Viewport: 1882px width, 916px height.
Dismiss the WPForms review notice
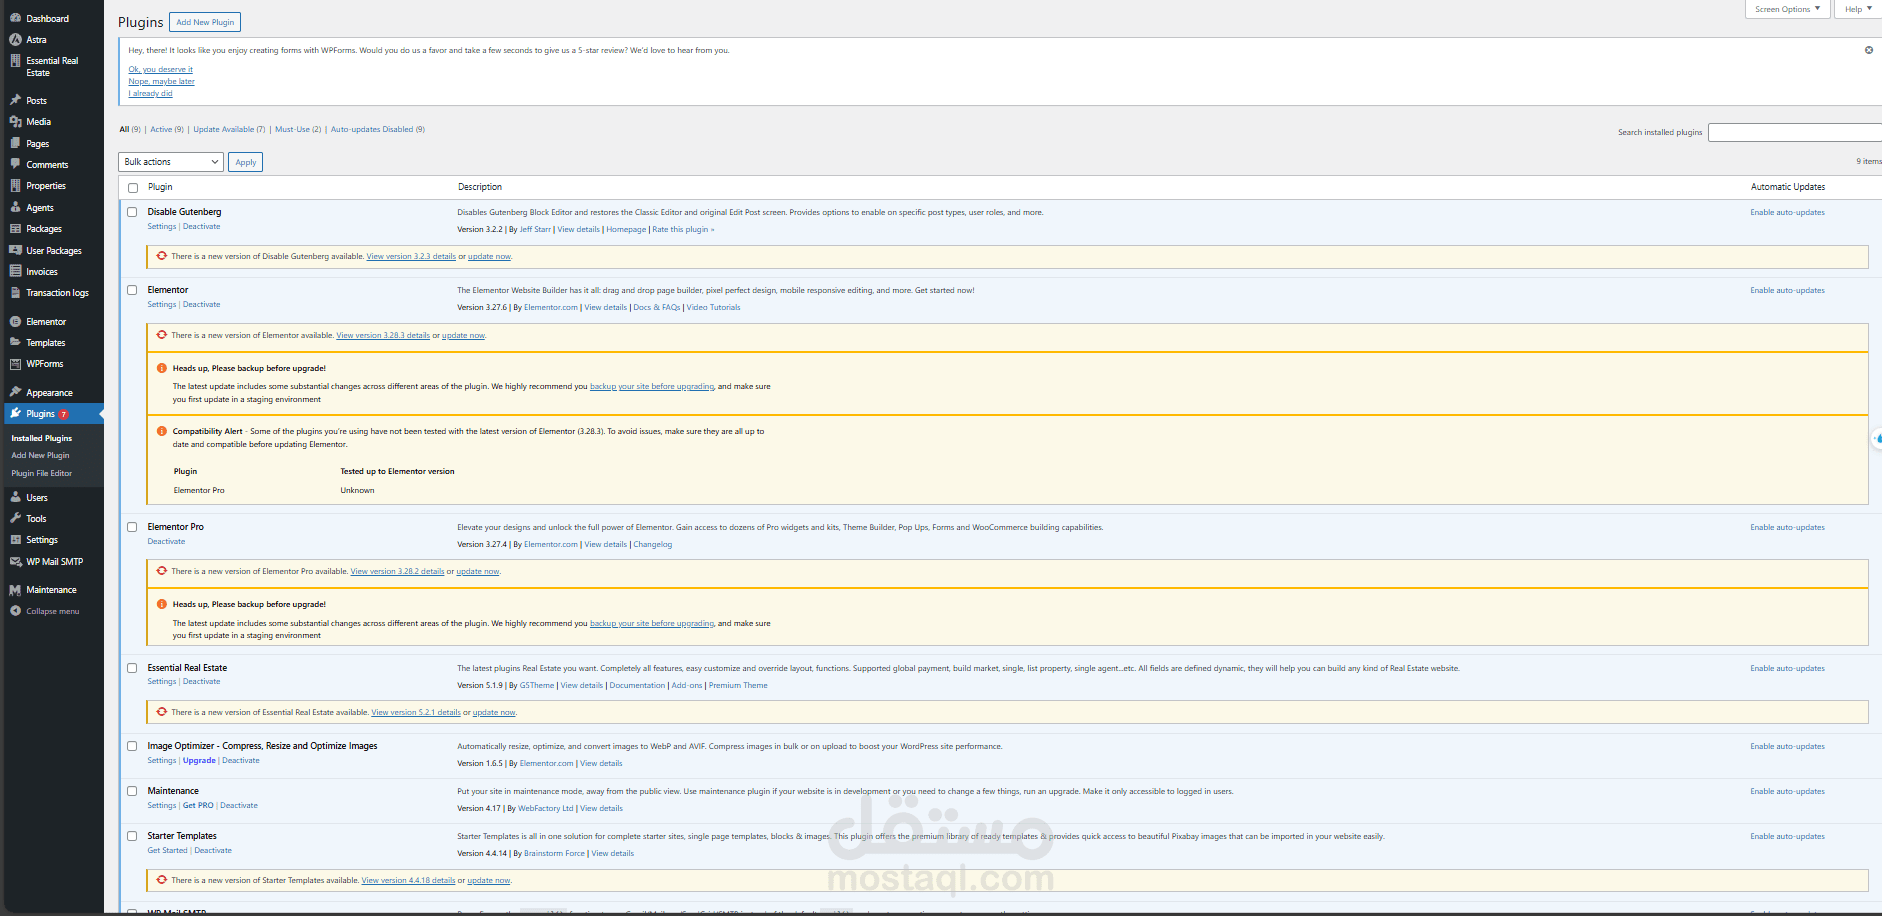coord(1869,50)
